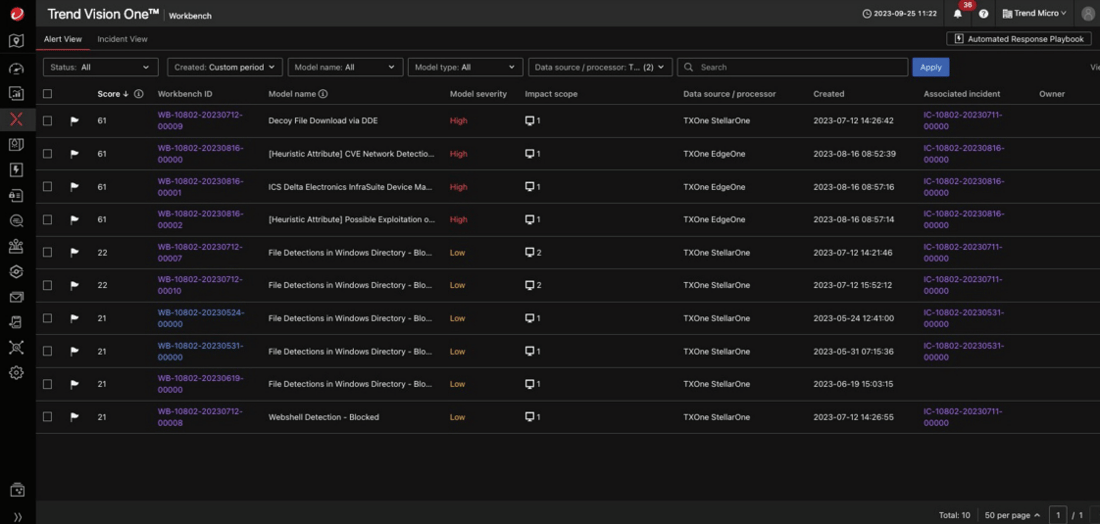Expand the Model type dropdown
The width and height of the screenshot is (1100, 524).
[465, 67]
